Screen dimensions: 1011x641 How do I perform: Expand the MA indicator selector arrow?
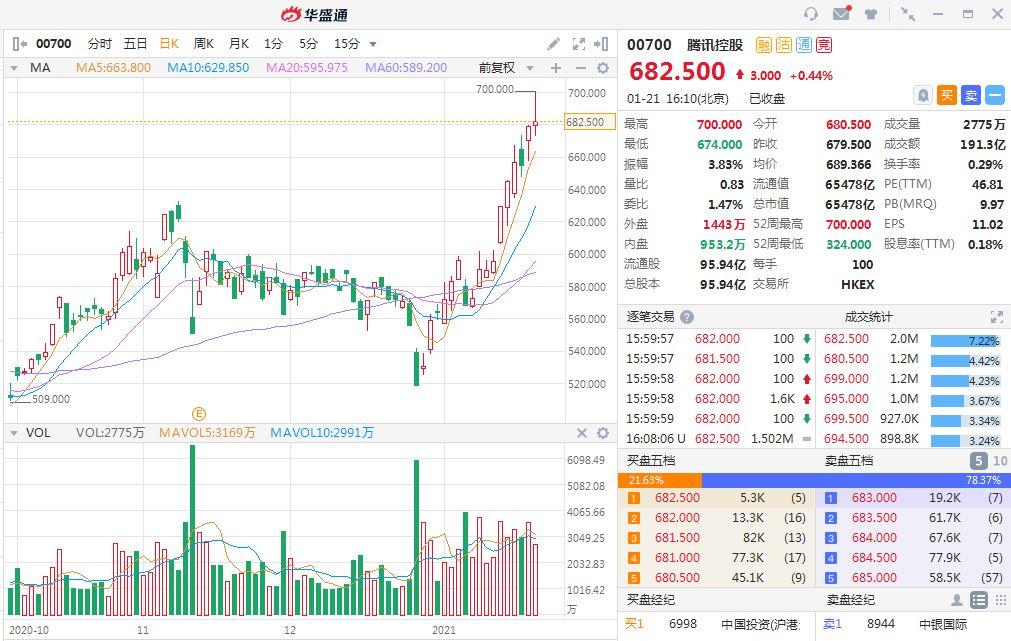pyautogui.click(x=14, y=68)
